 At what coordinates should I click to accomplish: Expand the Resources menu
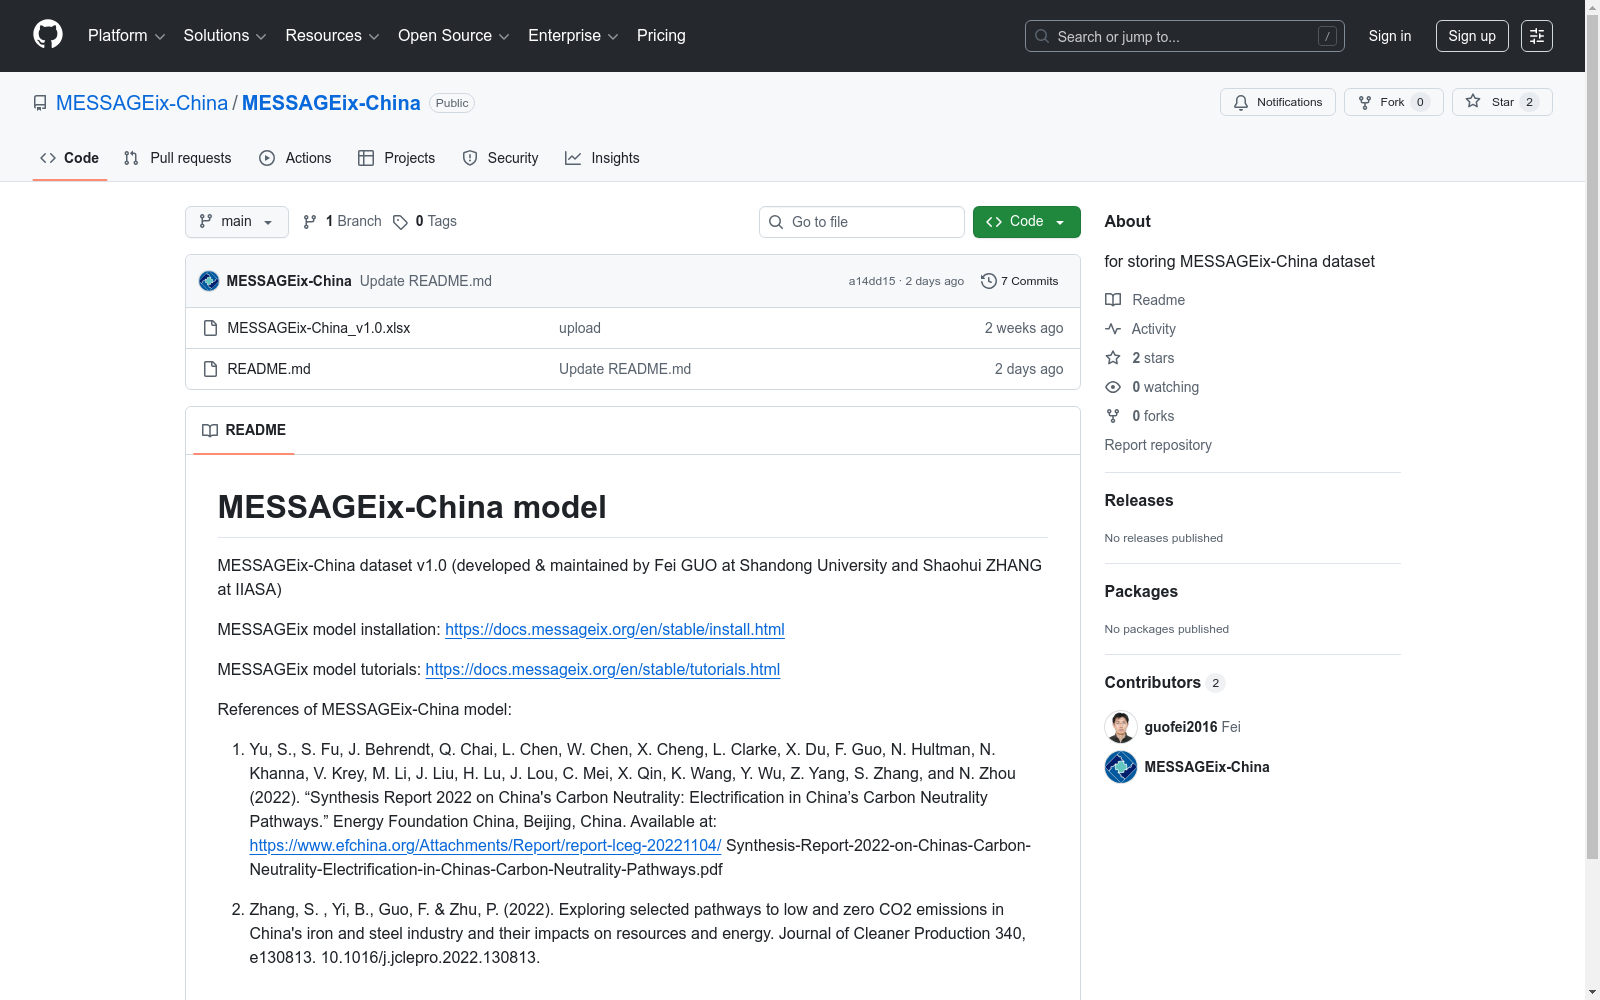pyautogui.click(x=332, y=36)
